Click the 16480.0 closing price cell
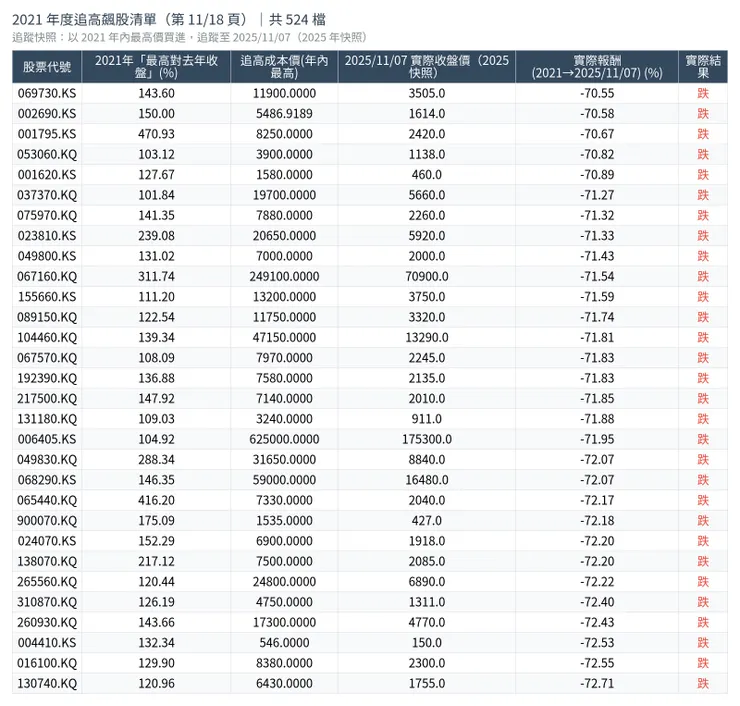The image size is (740, 706). point(427,480)
